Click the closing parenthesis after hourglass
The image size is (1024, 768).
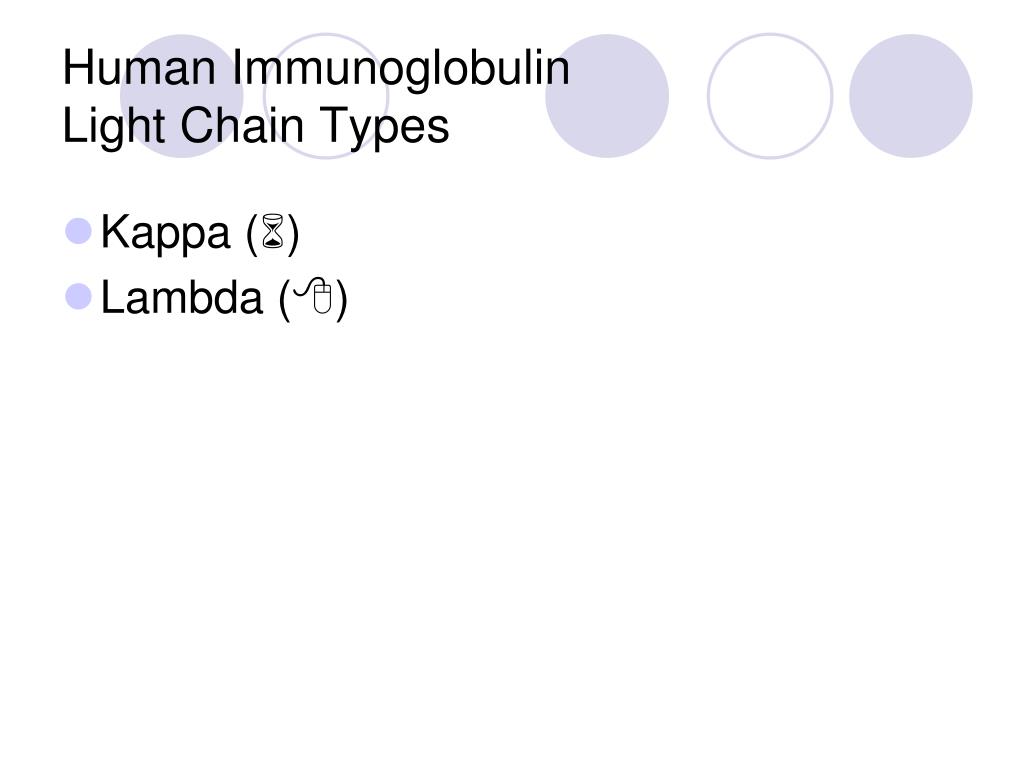pos(293,234)
